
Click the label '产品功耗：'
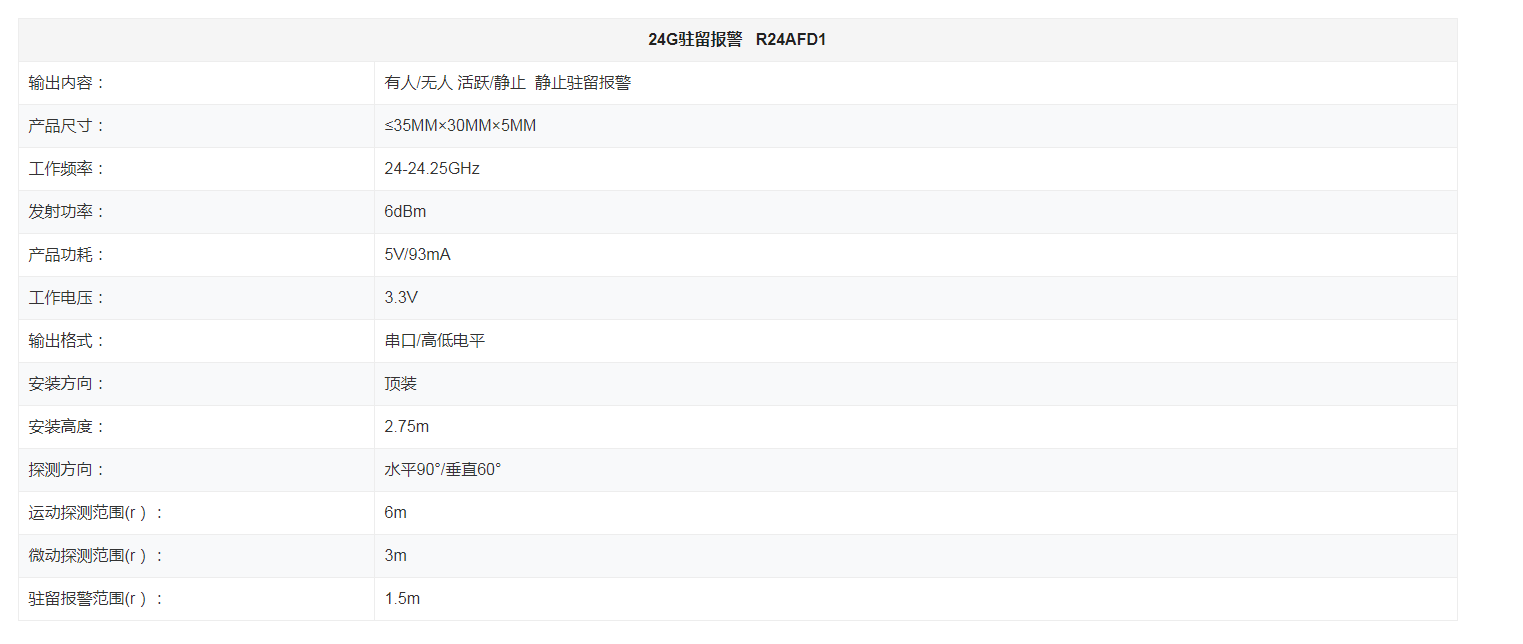(67, 255)
